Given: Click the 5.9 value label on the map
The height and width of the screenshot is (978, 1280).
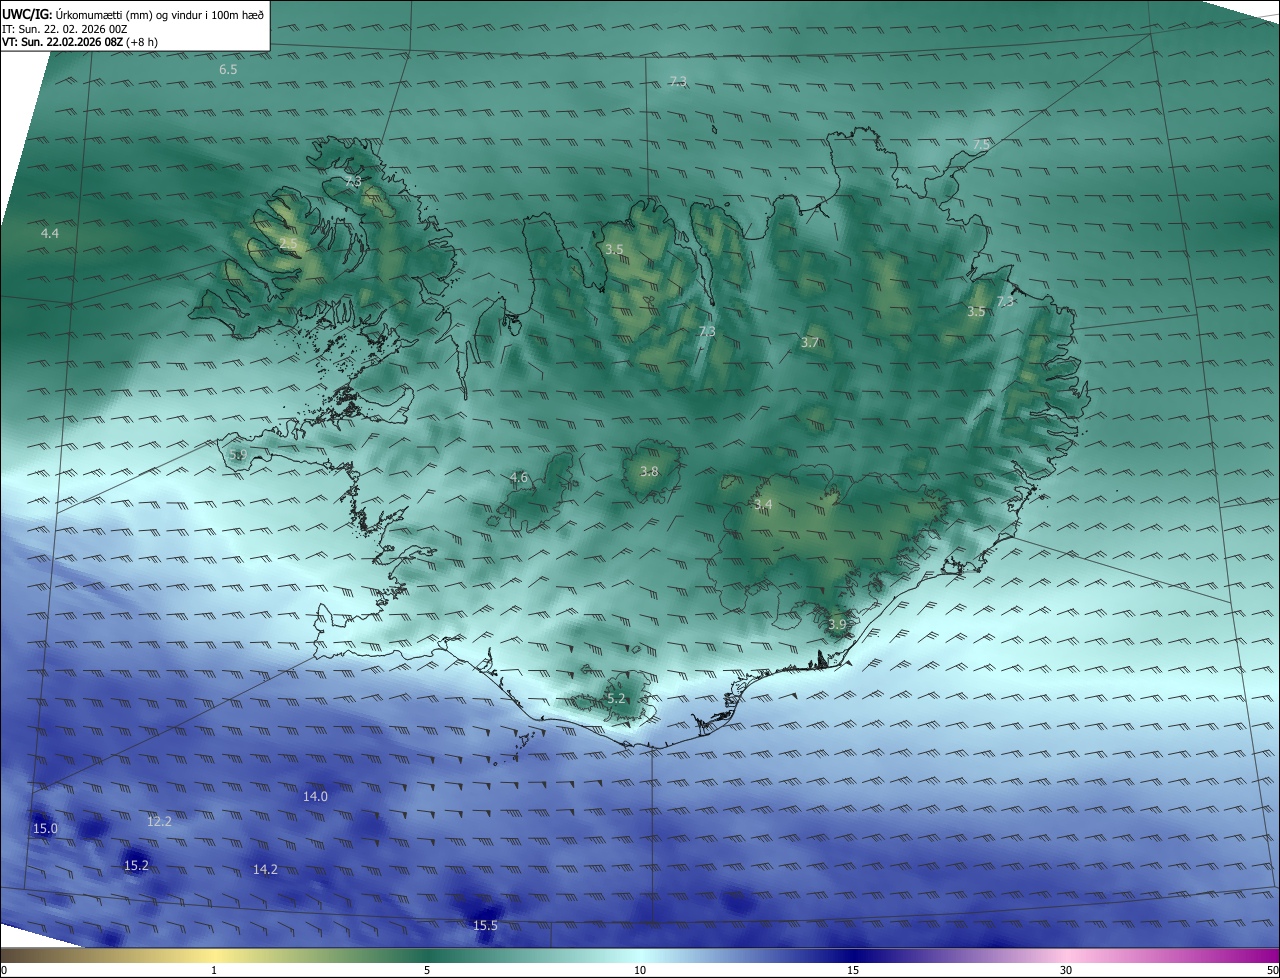Looking at the screenshot, I should click(x=238, y=455).
